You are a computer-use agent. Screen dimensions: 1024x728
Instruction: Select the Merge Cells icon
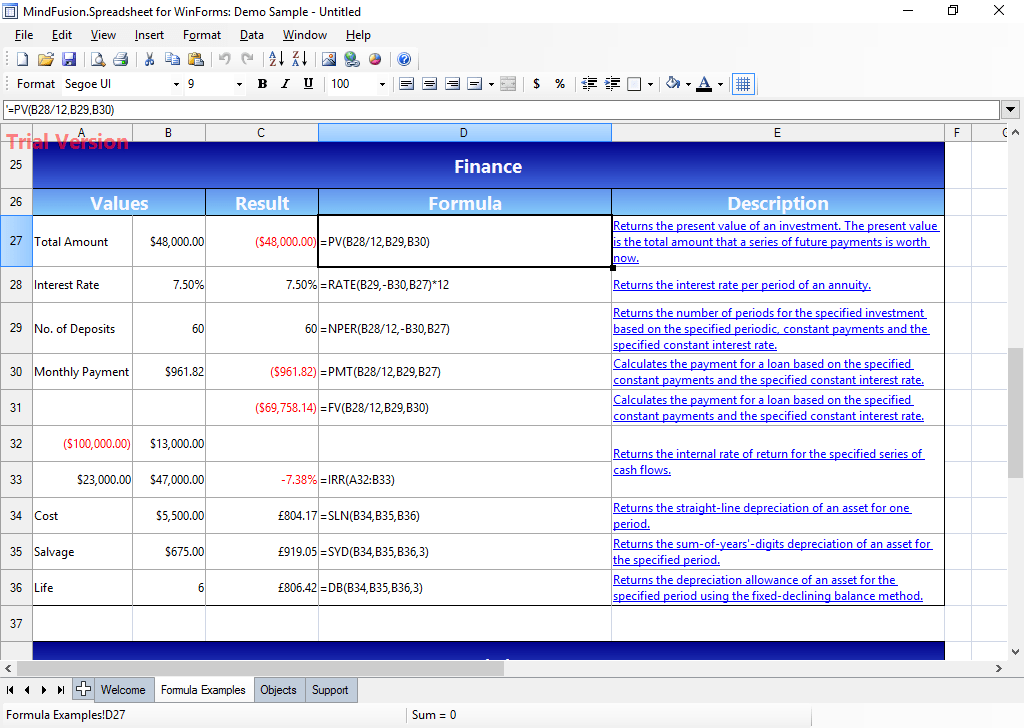508,84
